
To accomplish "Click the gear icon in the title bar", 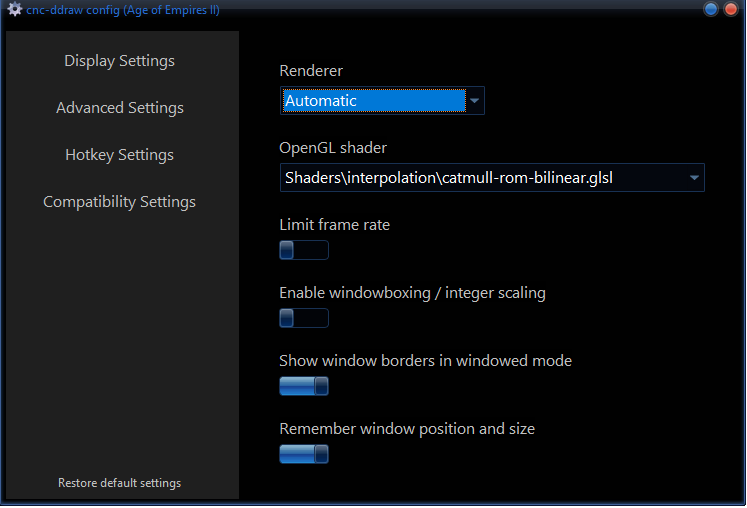I will click(14, 10).
